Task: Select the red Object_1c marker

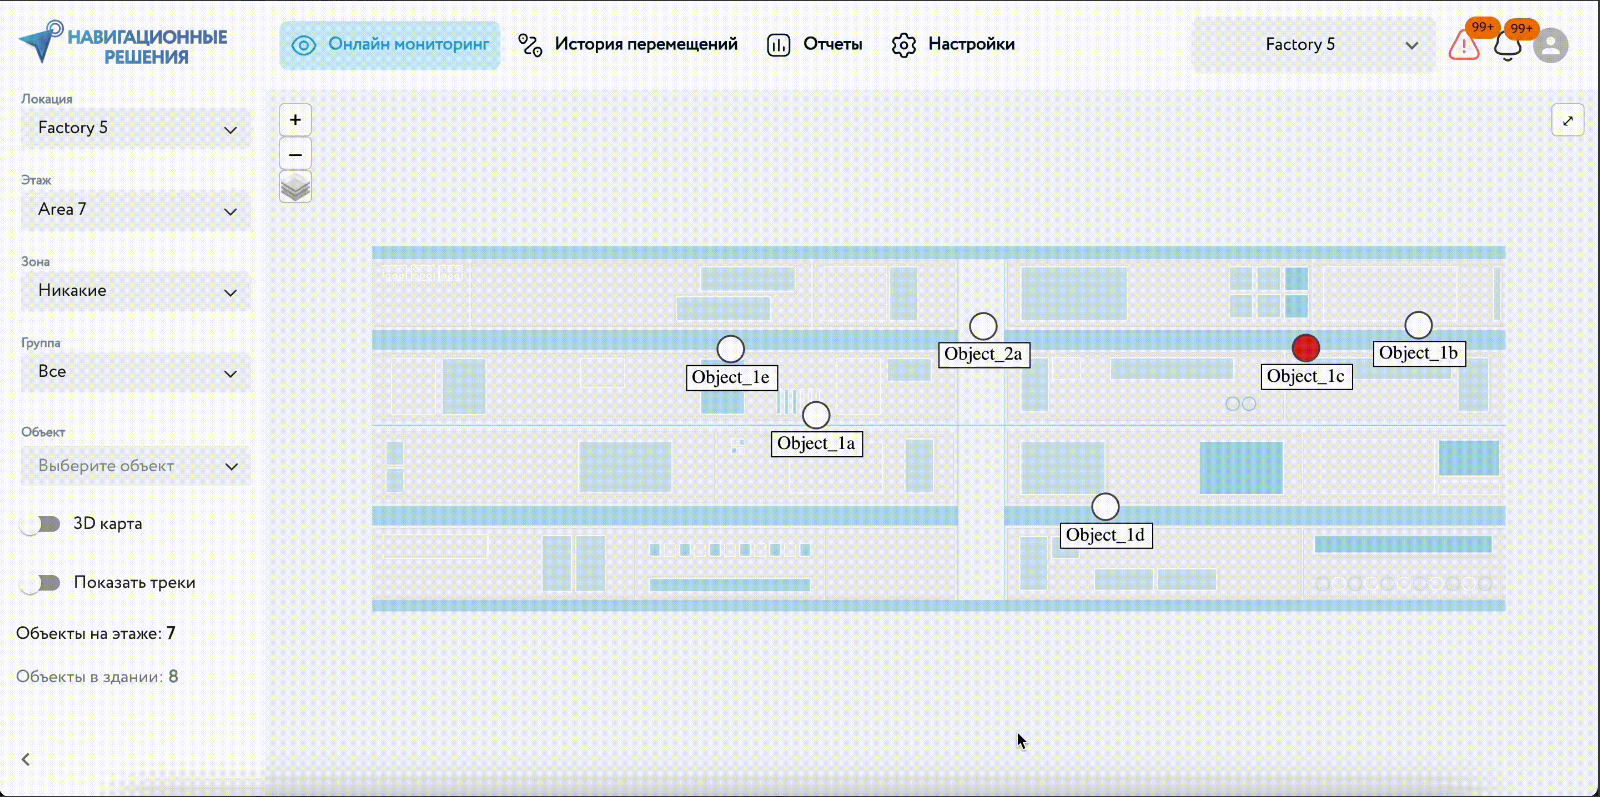Action: [x=1306, y=348]
